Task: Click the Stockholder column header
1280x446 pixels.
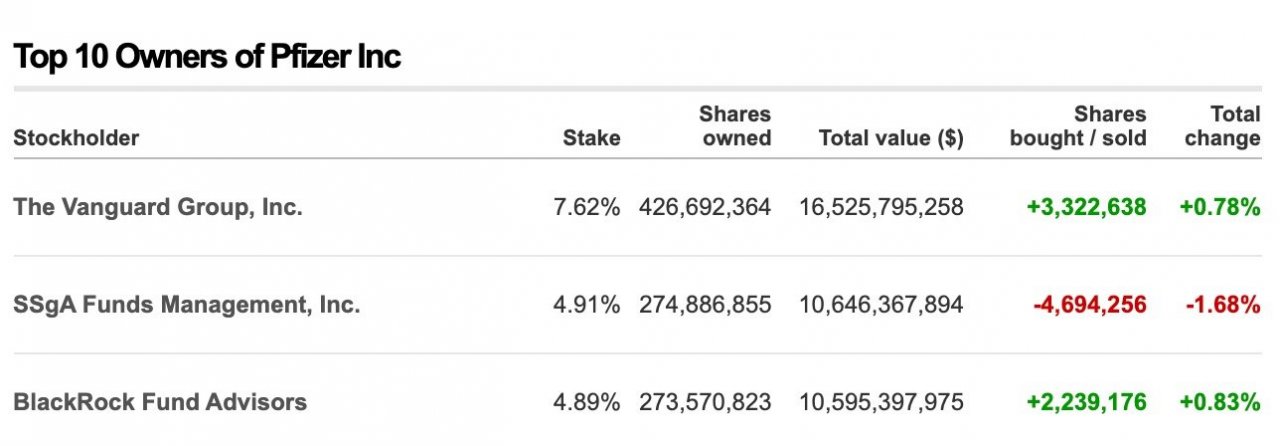Action: click(x=76, y=138)
